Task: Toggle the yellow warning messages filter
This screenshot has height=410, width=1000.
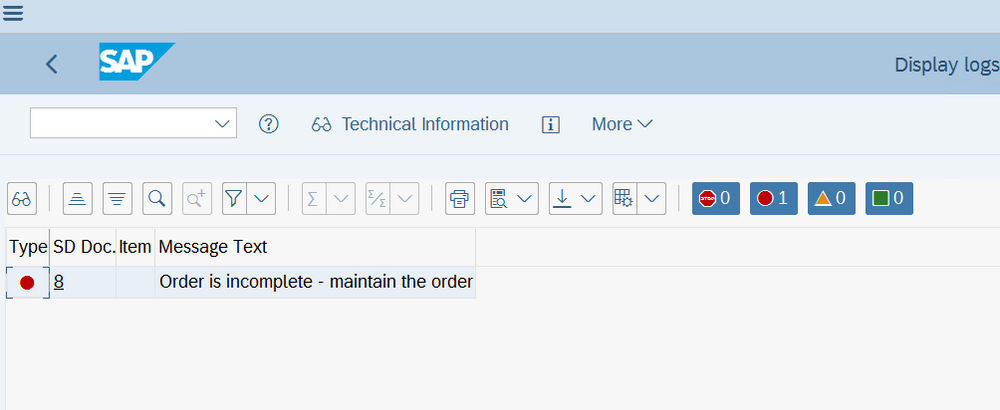Action: [x=830, y=198]
